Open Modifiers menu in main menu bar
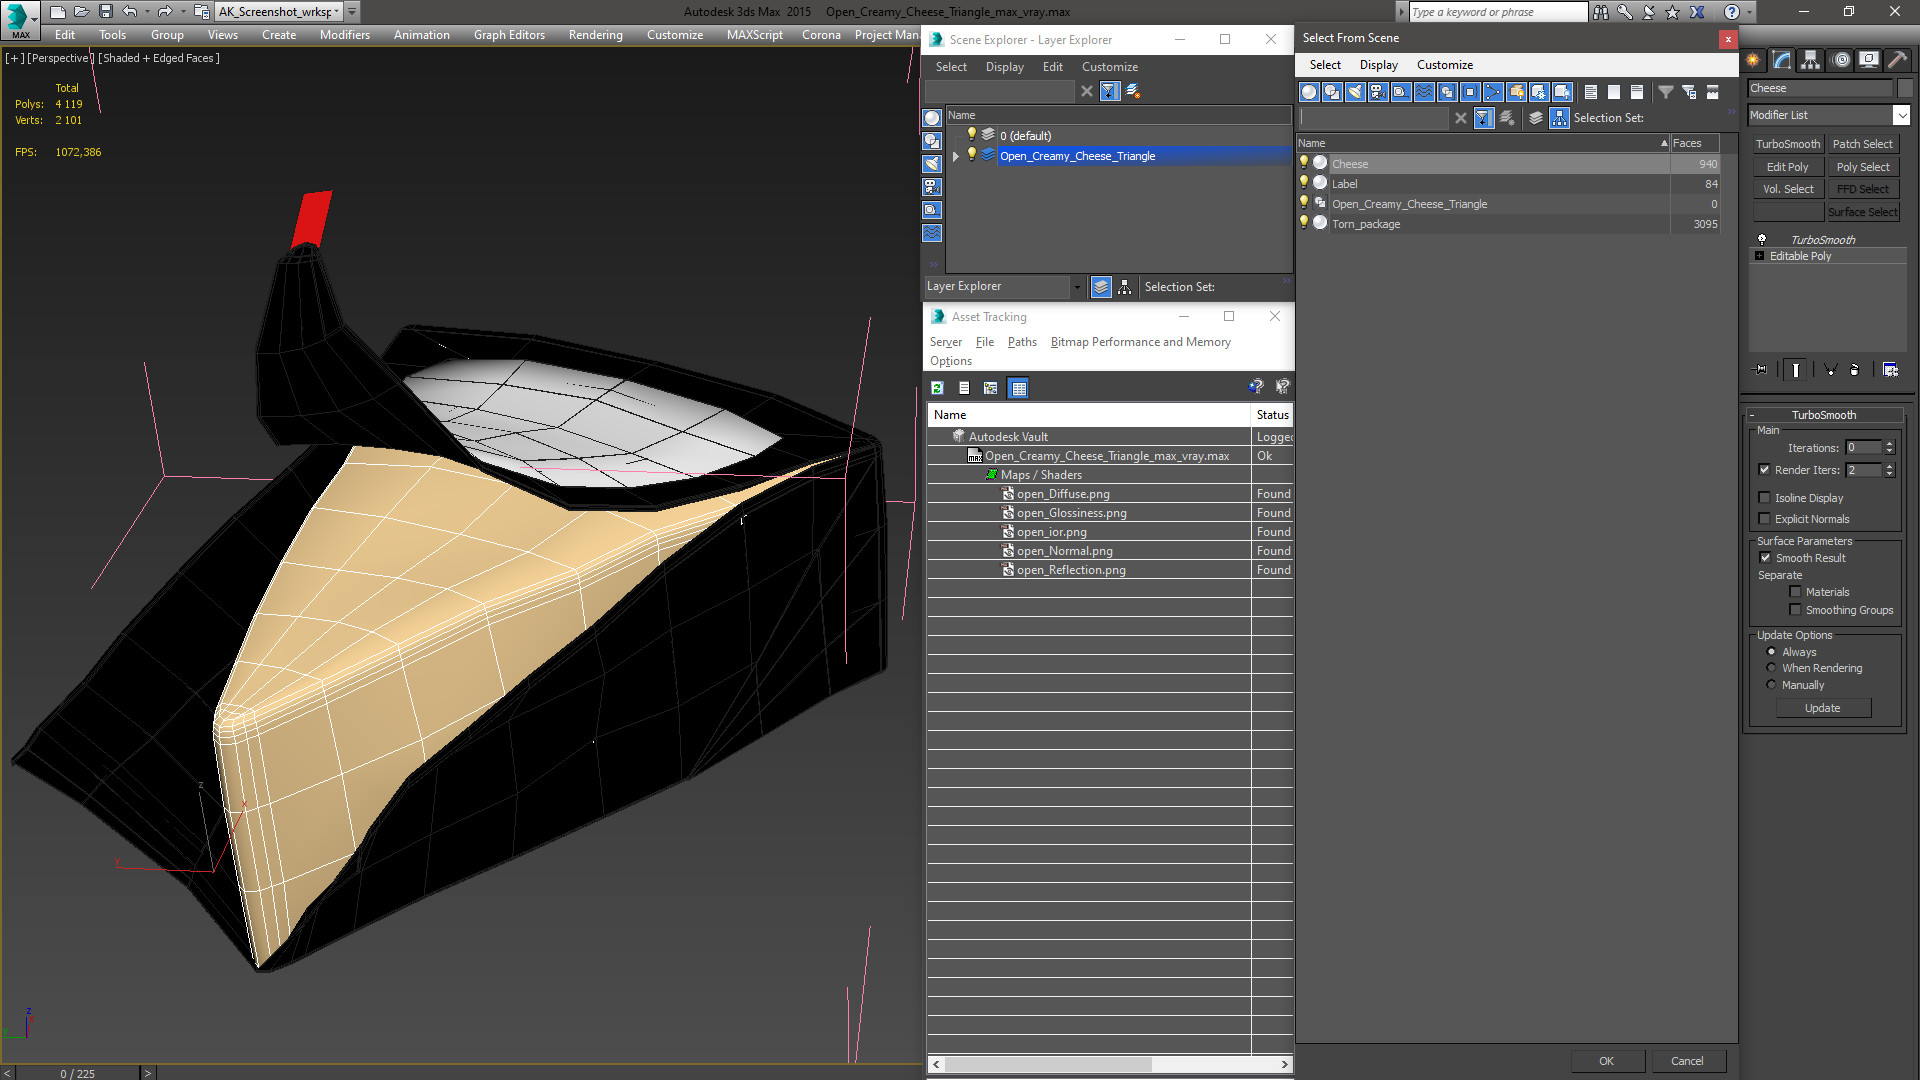This screenshot has width=1920, height=1080. click(x=344, y=35)
